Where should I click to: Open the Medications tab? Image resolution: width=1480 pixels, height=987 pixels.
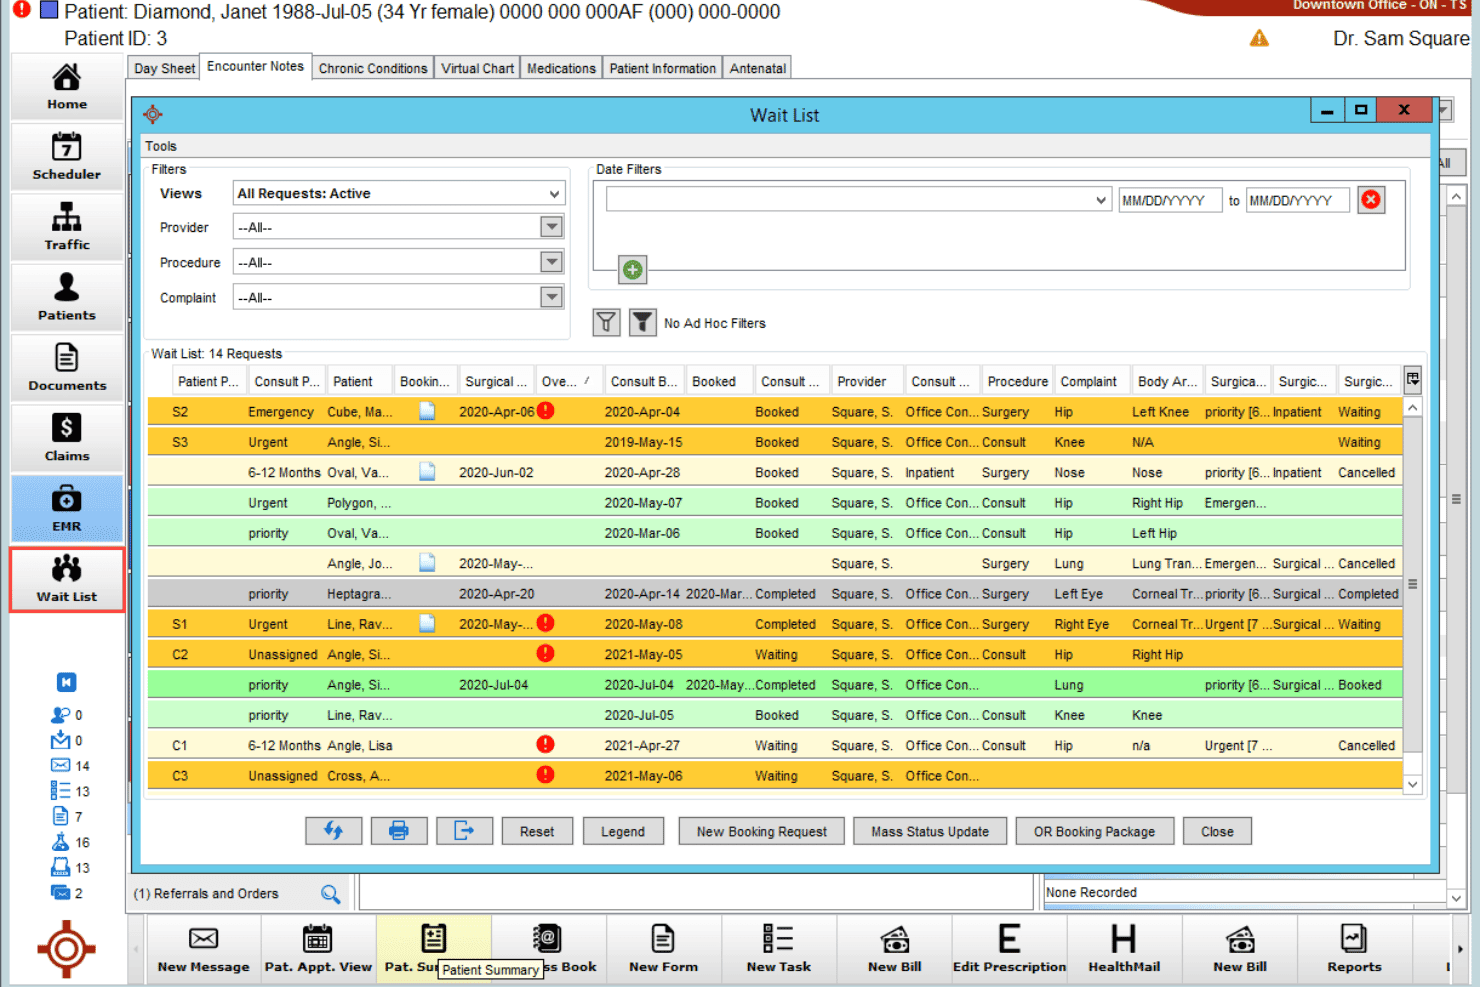coord(561,68)
